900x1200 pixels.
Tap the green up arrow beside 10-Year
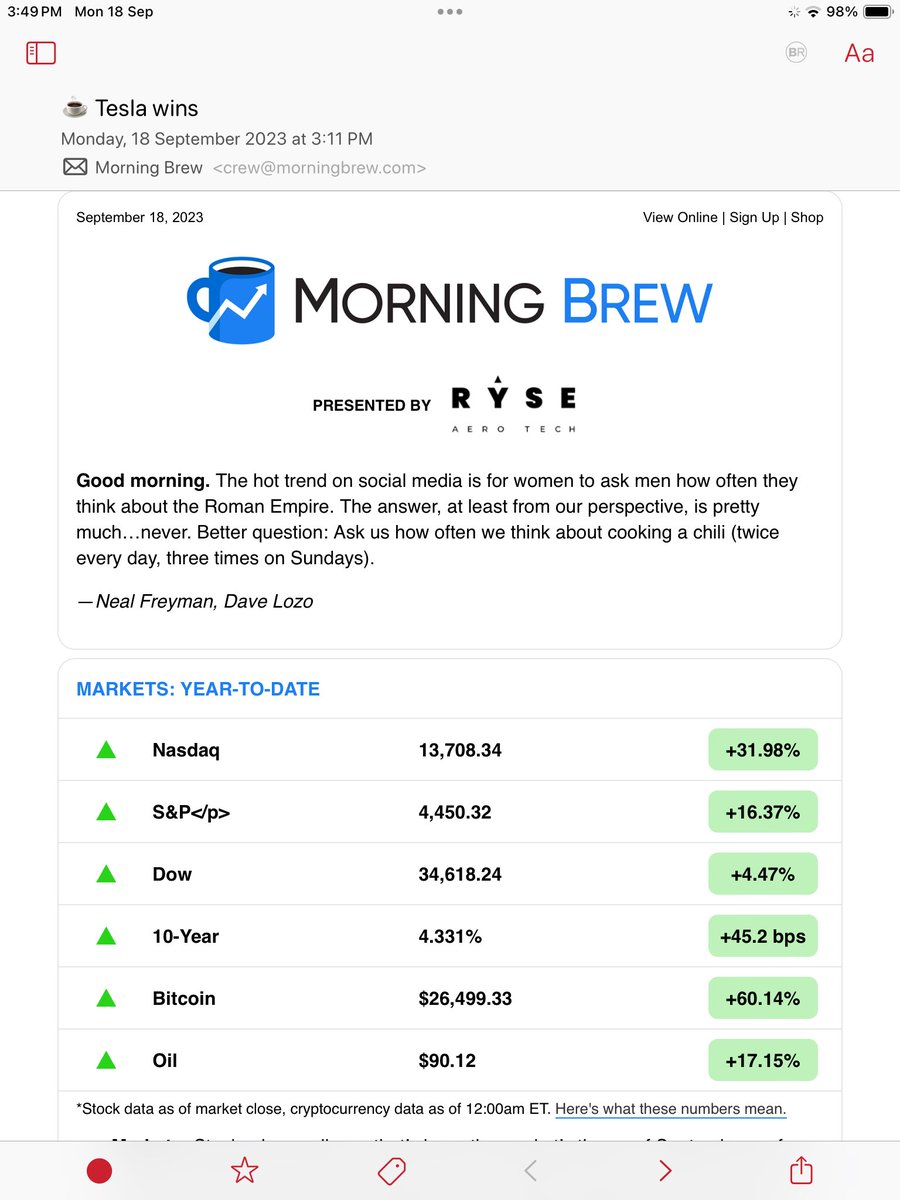[106, 935]
